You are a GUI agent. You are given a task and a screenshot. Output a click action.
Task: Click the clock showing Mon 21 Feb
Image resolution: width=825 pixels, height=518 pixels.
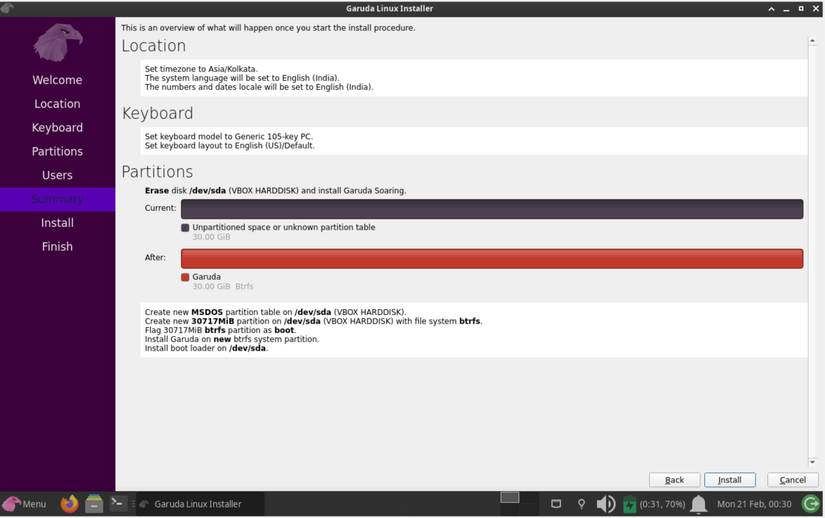(x=754, y=504)
